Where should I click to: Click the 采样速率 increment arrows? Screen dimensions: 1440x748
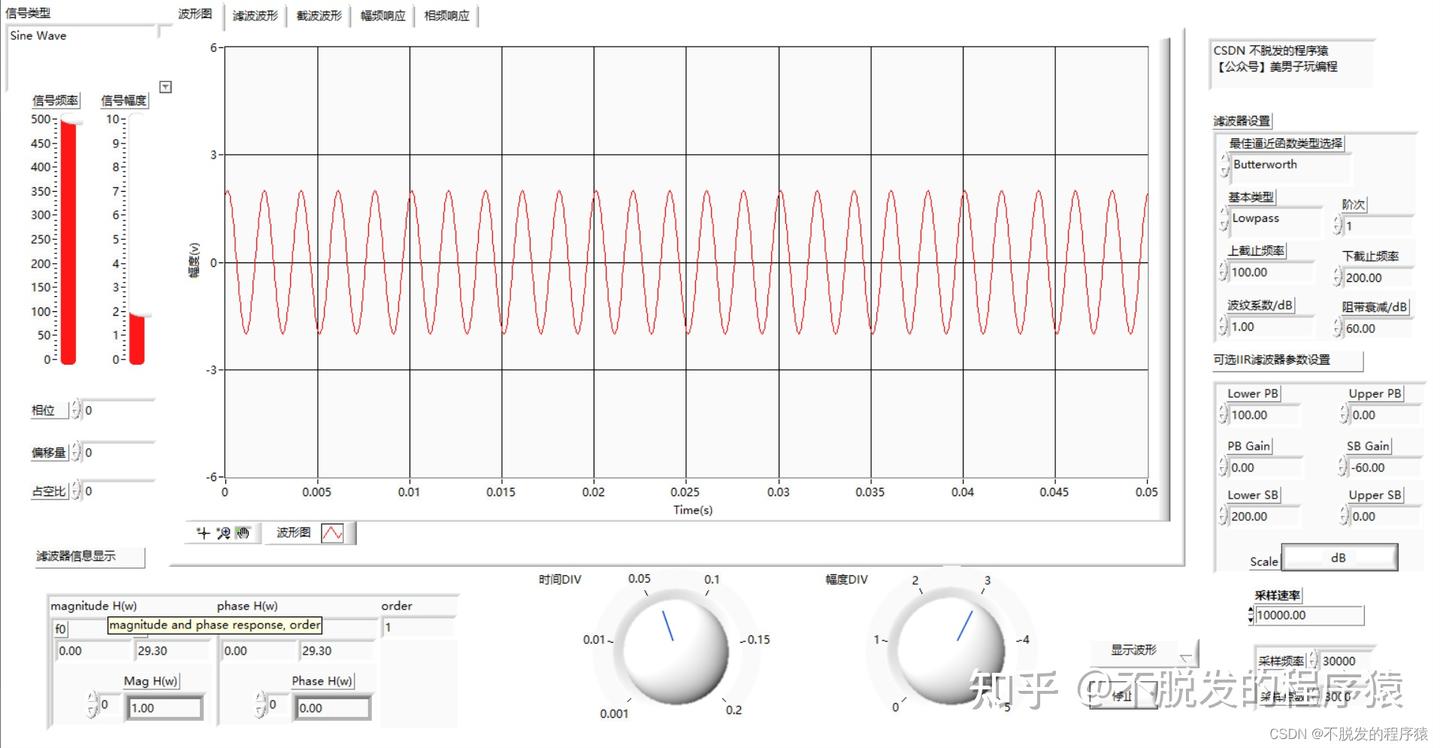(x=1251, y=615)
